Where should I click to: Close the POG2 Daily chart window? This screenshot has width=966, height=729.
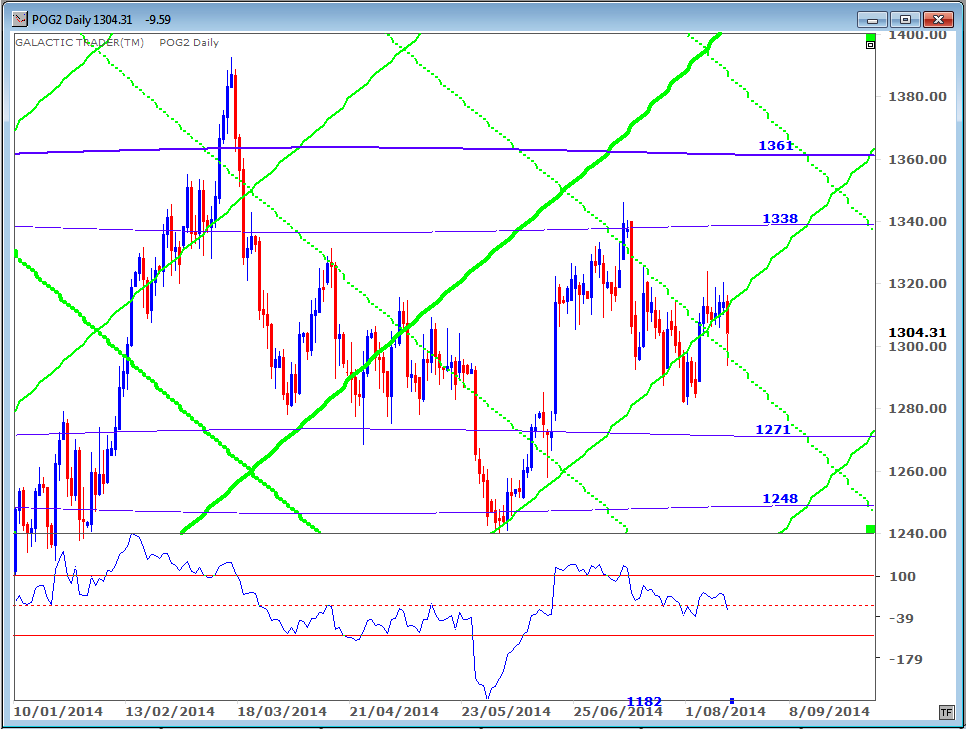938,20
